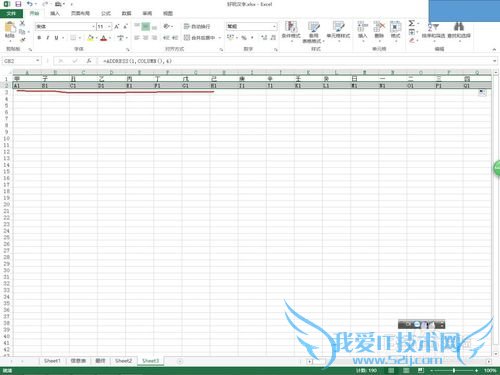This screenshot has width=500, height=375.
Task: Click the AutoSum sigma icon
Action: pos(412,23)
